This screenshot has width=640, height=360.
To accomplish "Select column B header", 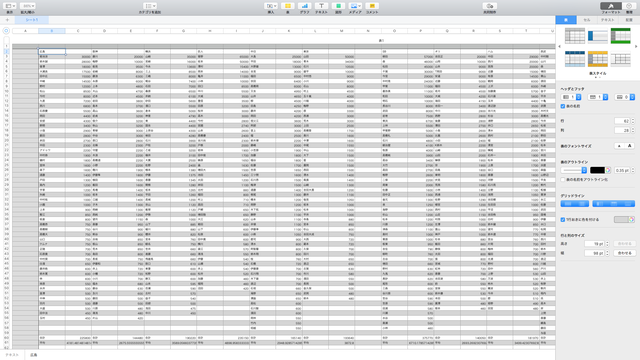I will (51, 31).
